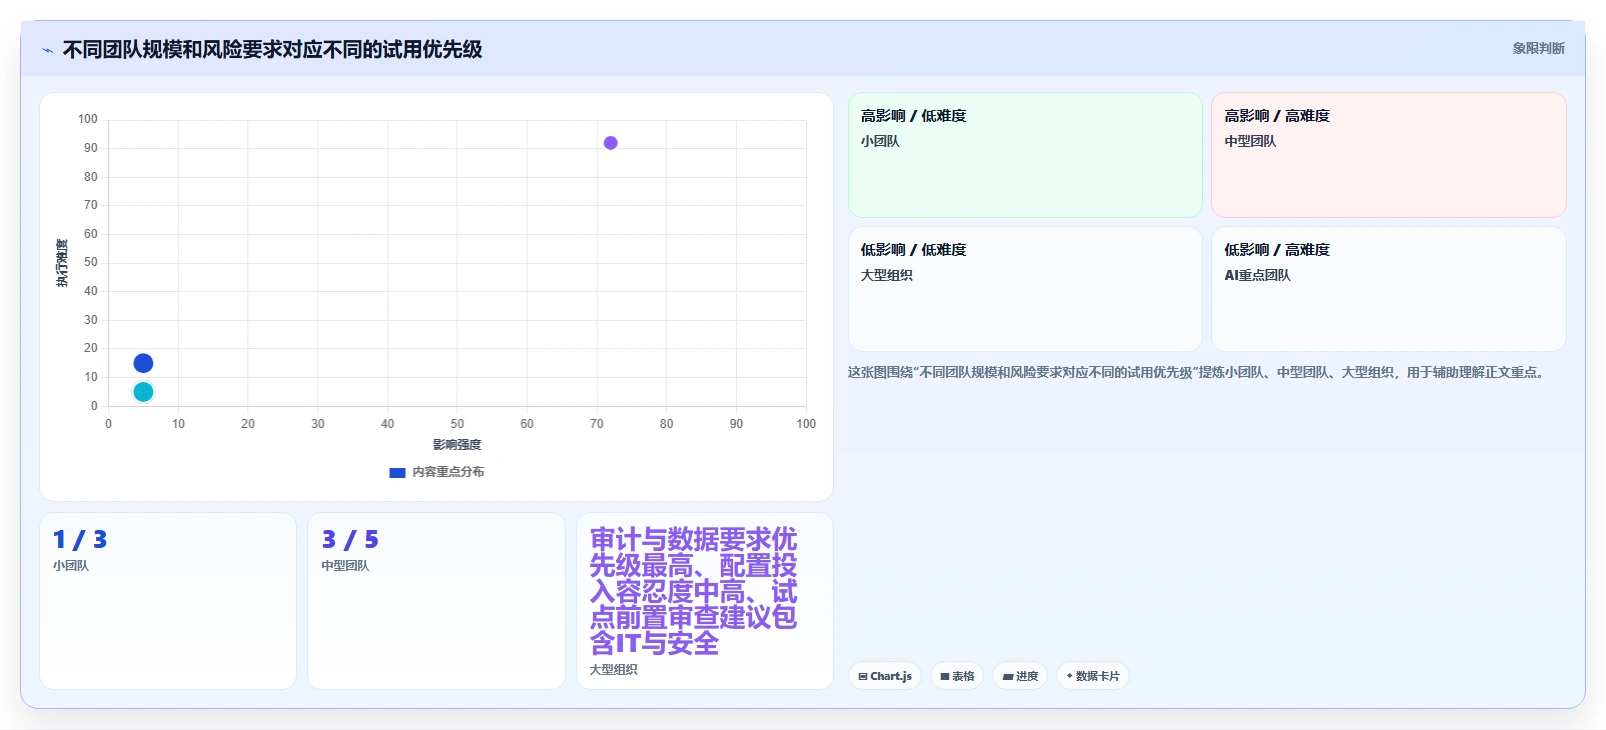
Task: Toggle the 内容重点分布 legend swatch
Action: pyautogui.click(x=397, y=472)
